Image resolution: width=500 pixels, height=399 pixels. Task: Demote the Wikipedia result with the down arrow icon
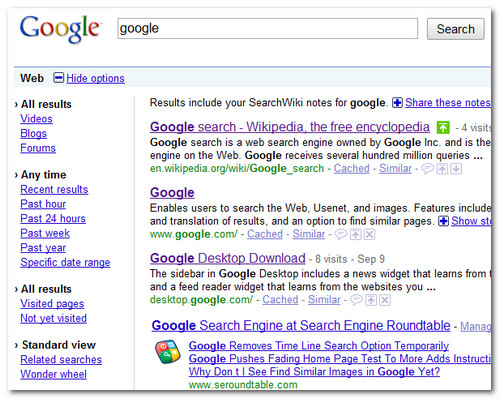[x=456, y=169]
